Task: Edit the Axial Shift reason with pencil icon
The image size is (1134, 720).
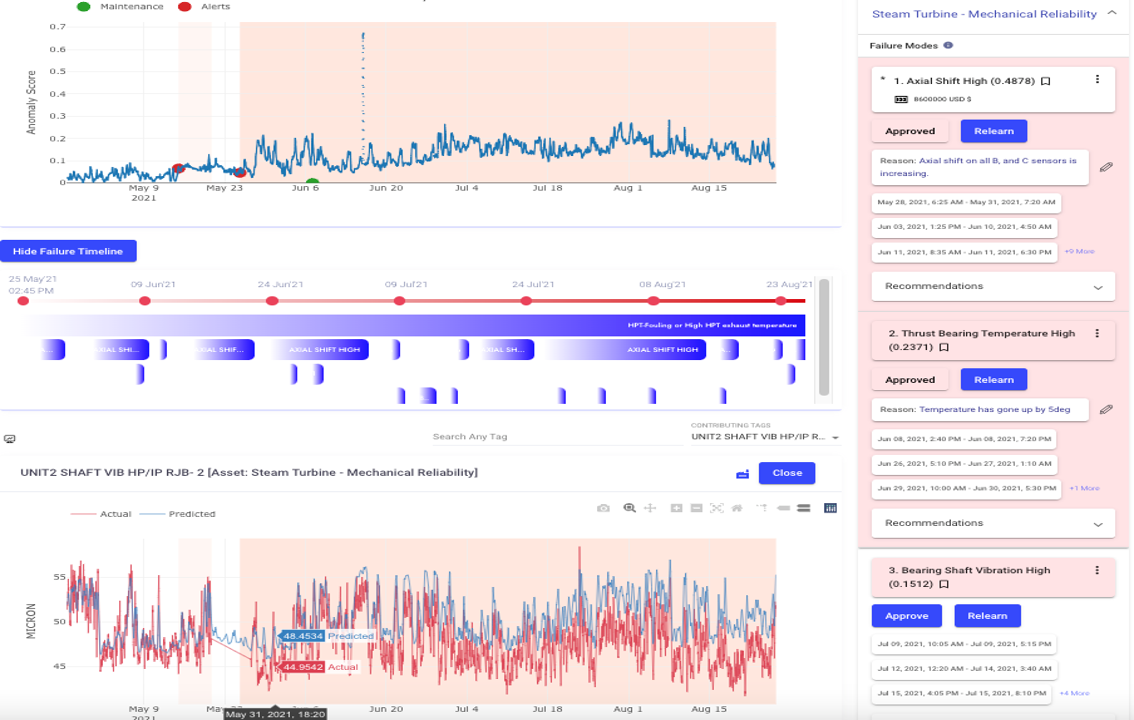Action: pyautogui.click(x=1106, y=167)
